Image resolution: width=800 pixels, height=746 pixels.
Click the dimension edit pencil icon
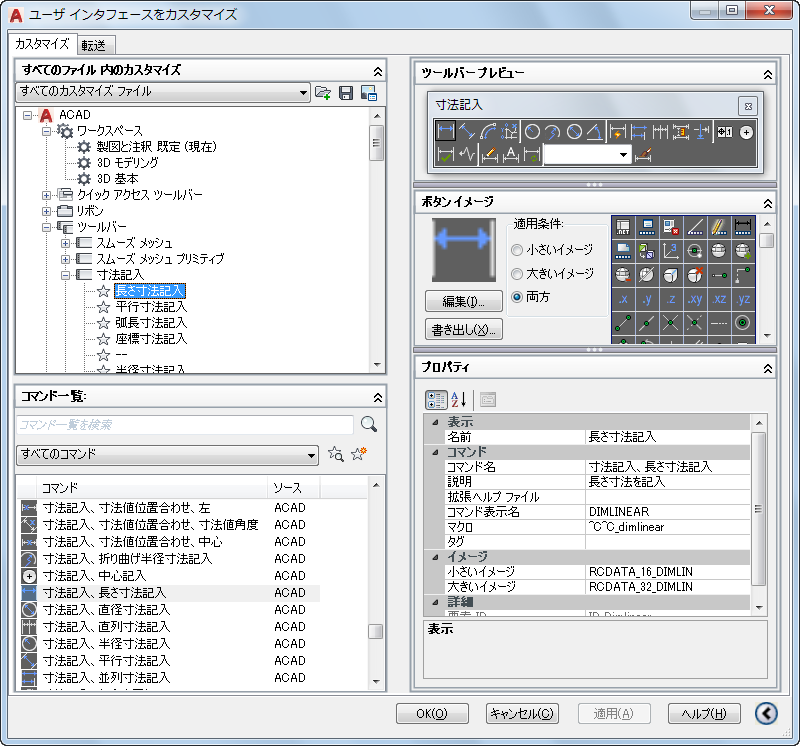click(489, 155)
